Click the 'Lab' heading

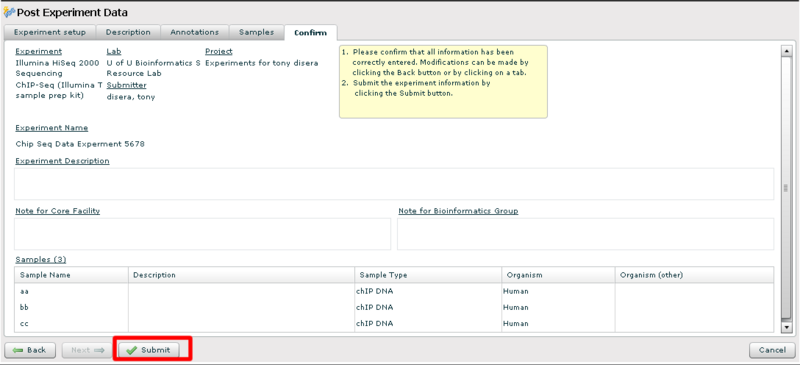pyautogui.click(x=114, y=52)
